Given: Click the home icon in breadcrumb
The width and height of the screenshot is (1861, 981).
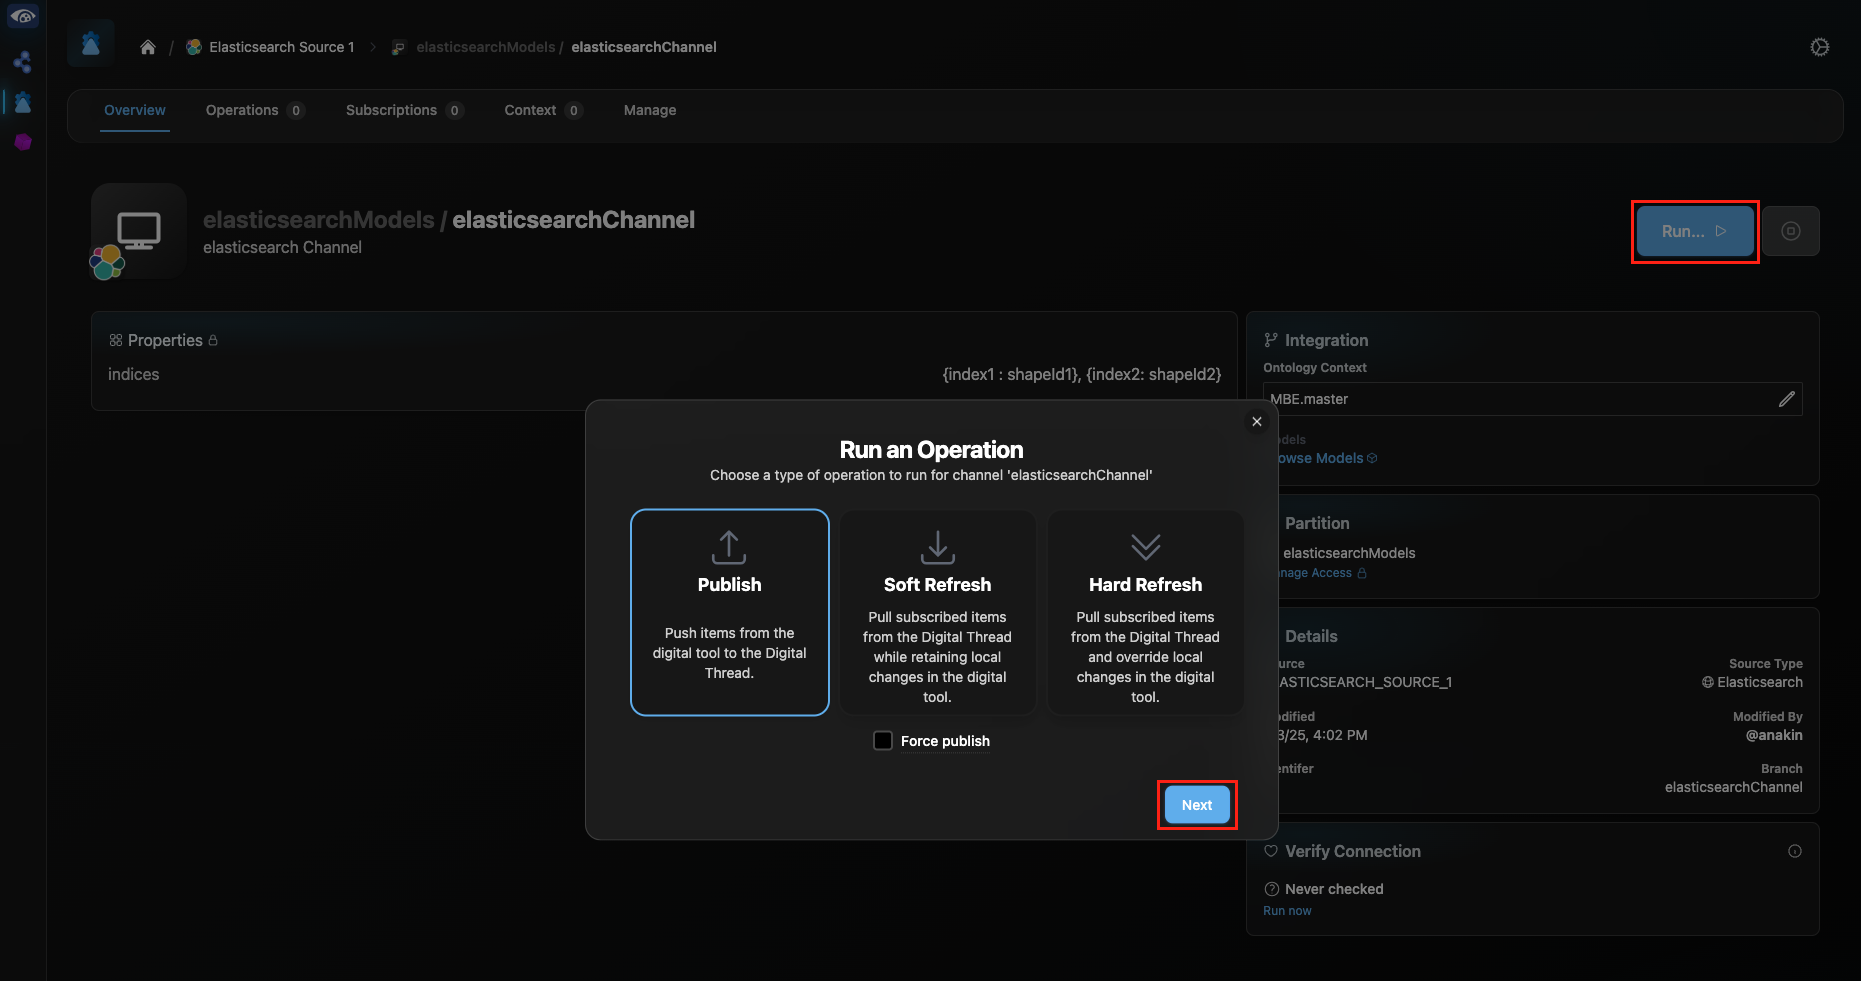Looking at the screenshot, I should pos(148,47).
